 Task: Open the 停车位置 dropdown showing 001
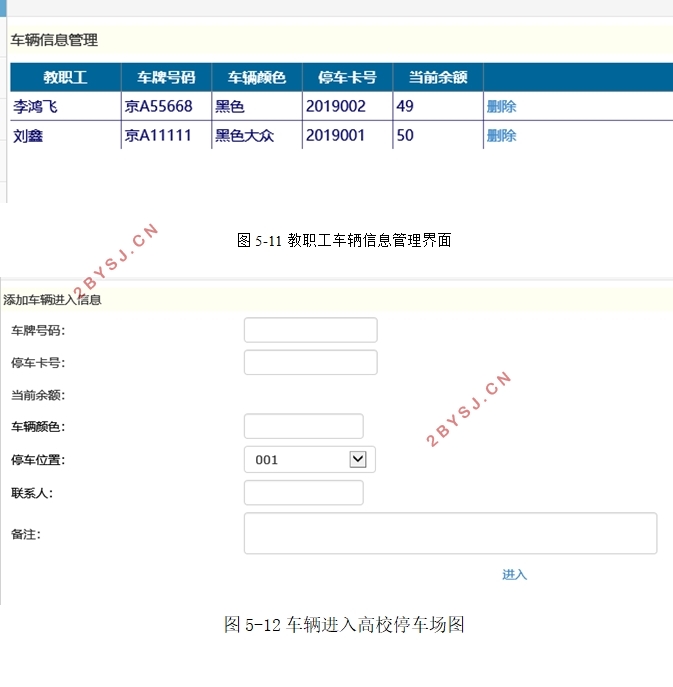pos(310,459)
